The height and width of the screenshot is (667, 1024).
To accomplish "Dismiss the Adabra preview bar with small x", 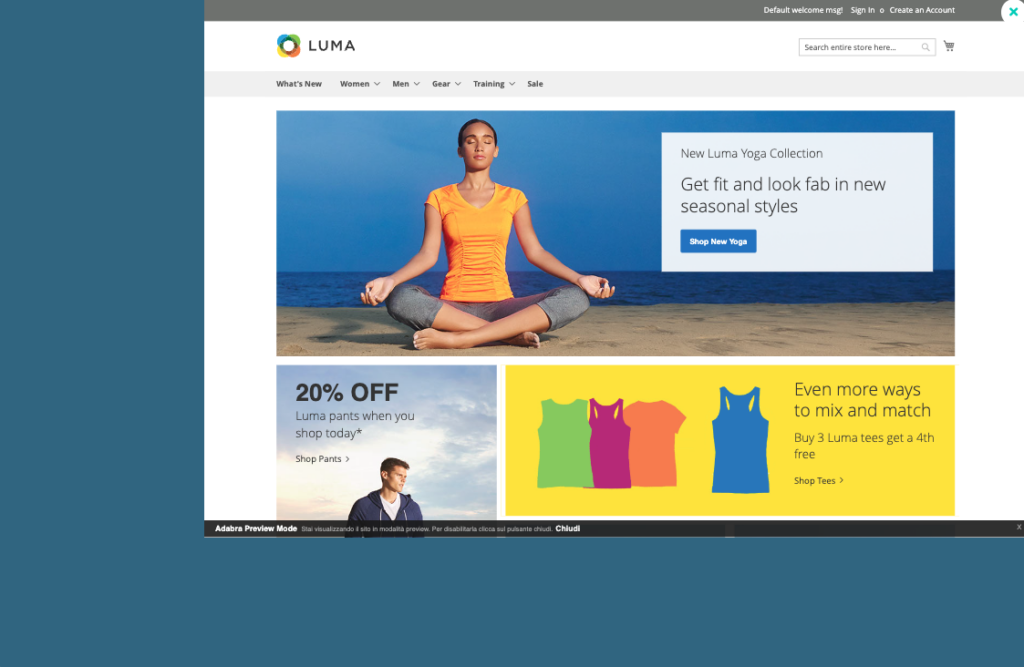I will (1019, 527).
